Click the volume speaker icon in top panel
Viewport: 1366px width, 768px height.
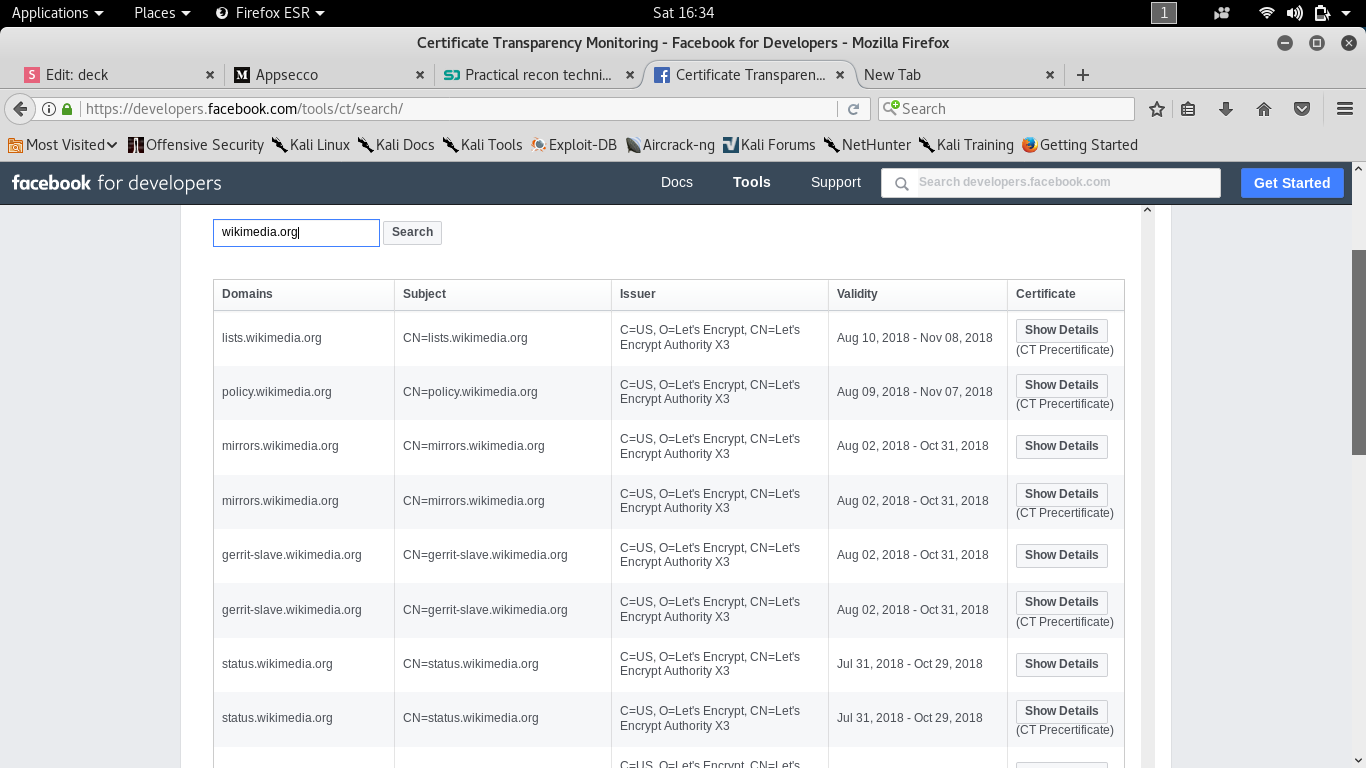click(x=1295, y=13)
